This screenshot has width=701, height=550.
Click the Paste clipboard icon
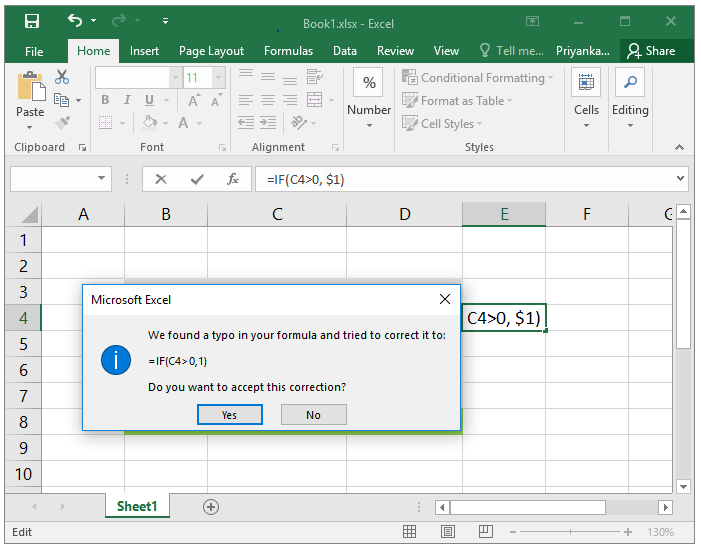click(x=30, y=86)
